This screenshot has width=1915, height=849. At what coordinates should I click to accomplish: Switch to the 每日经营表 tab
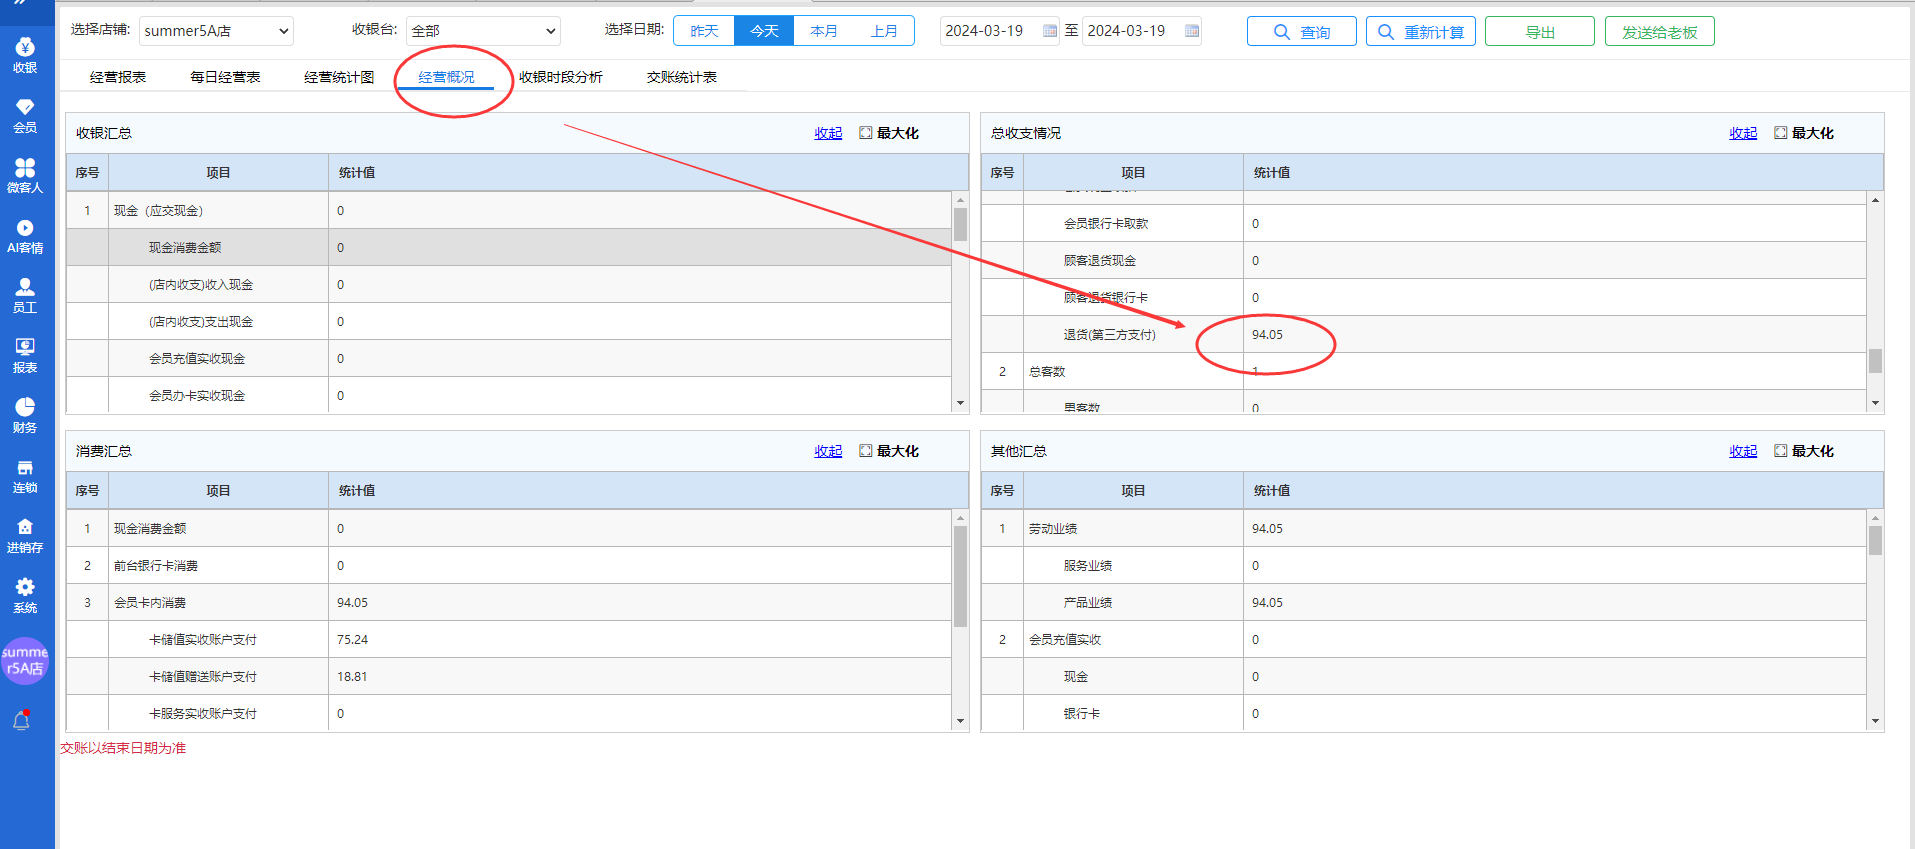pyautogui.click(x=225, y=77)
